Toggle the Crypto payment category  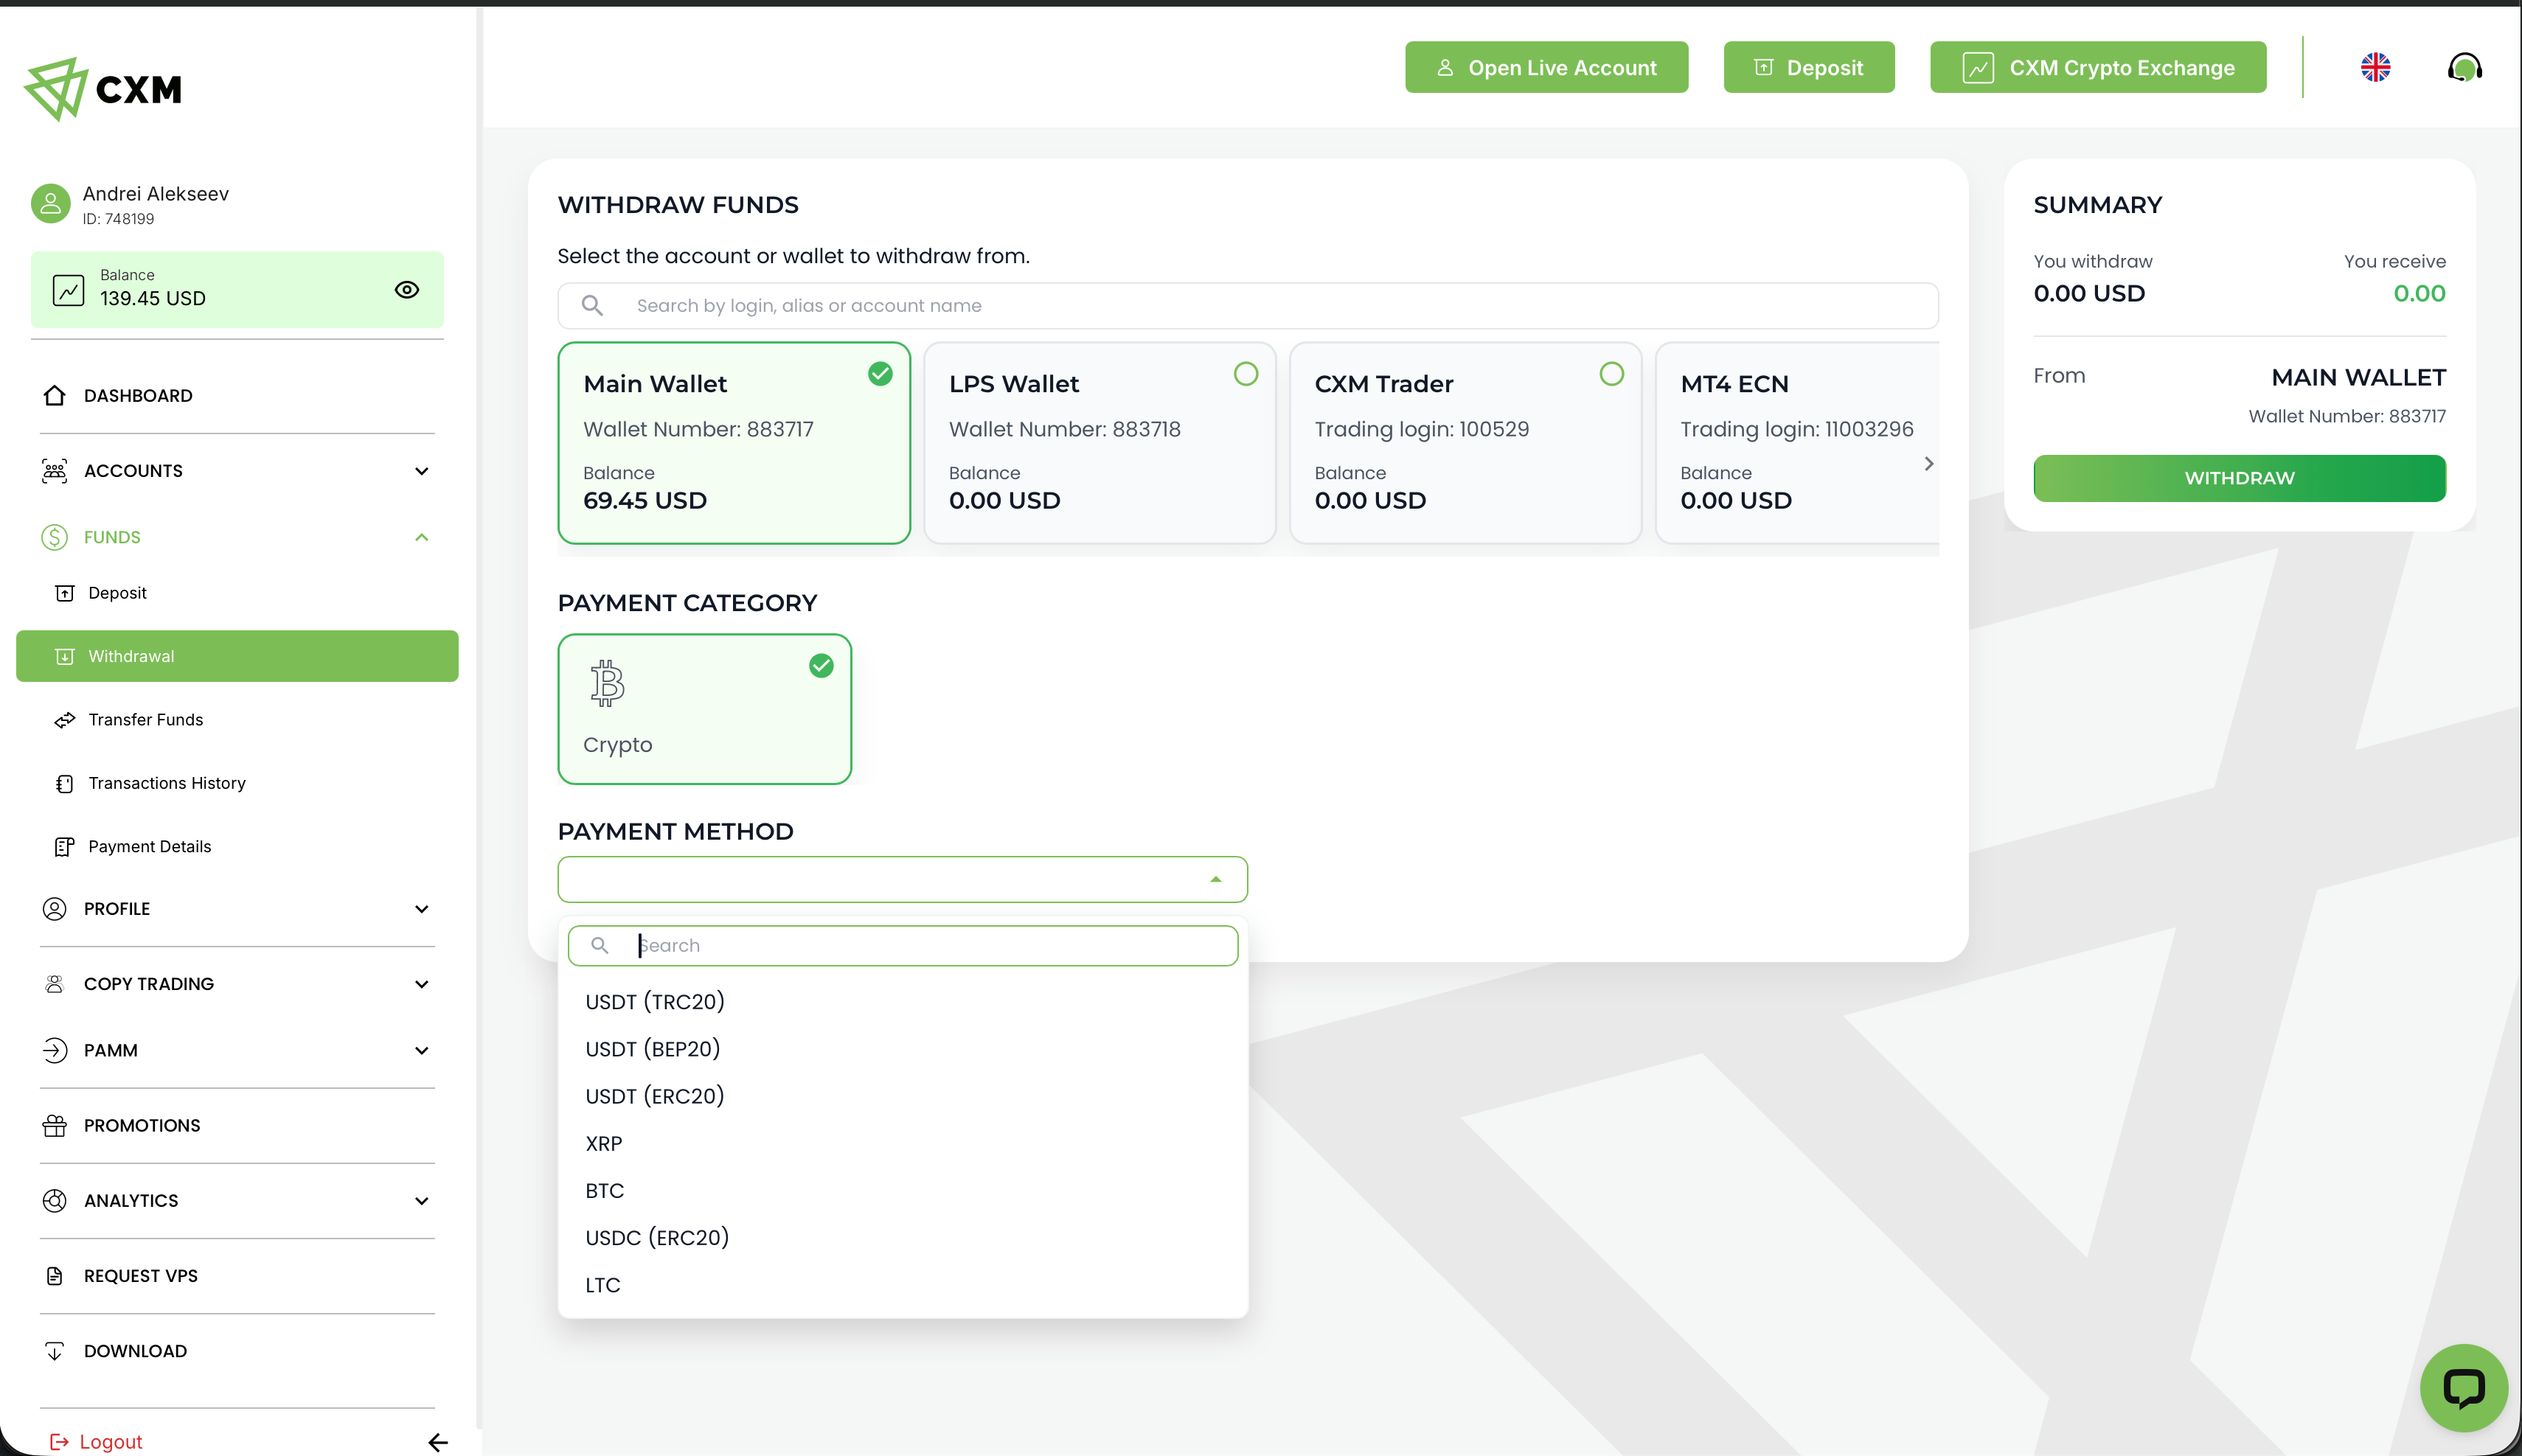click(x=704, y=709)
